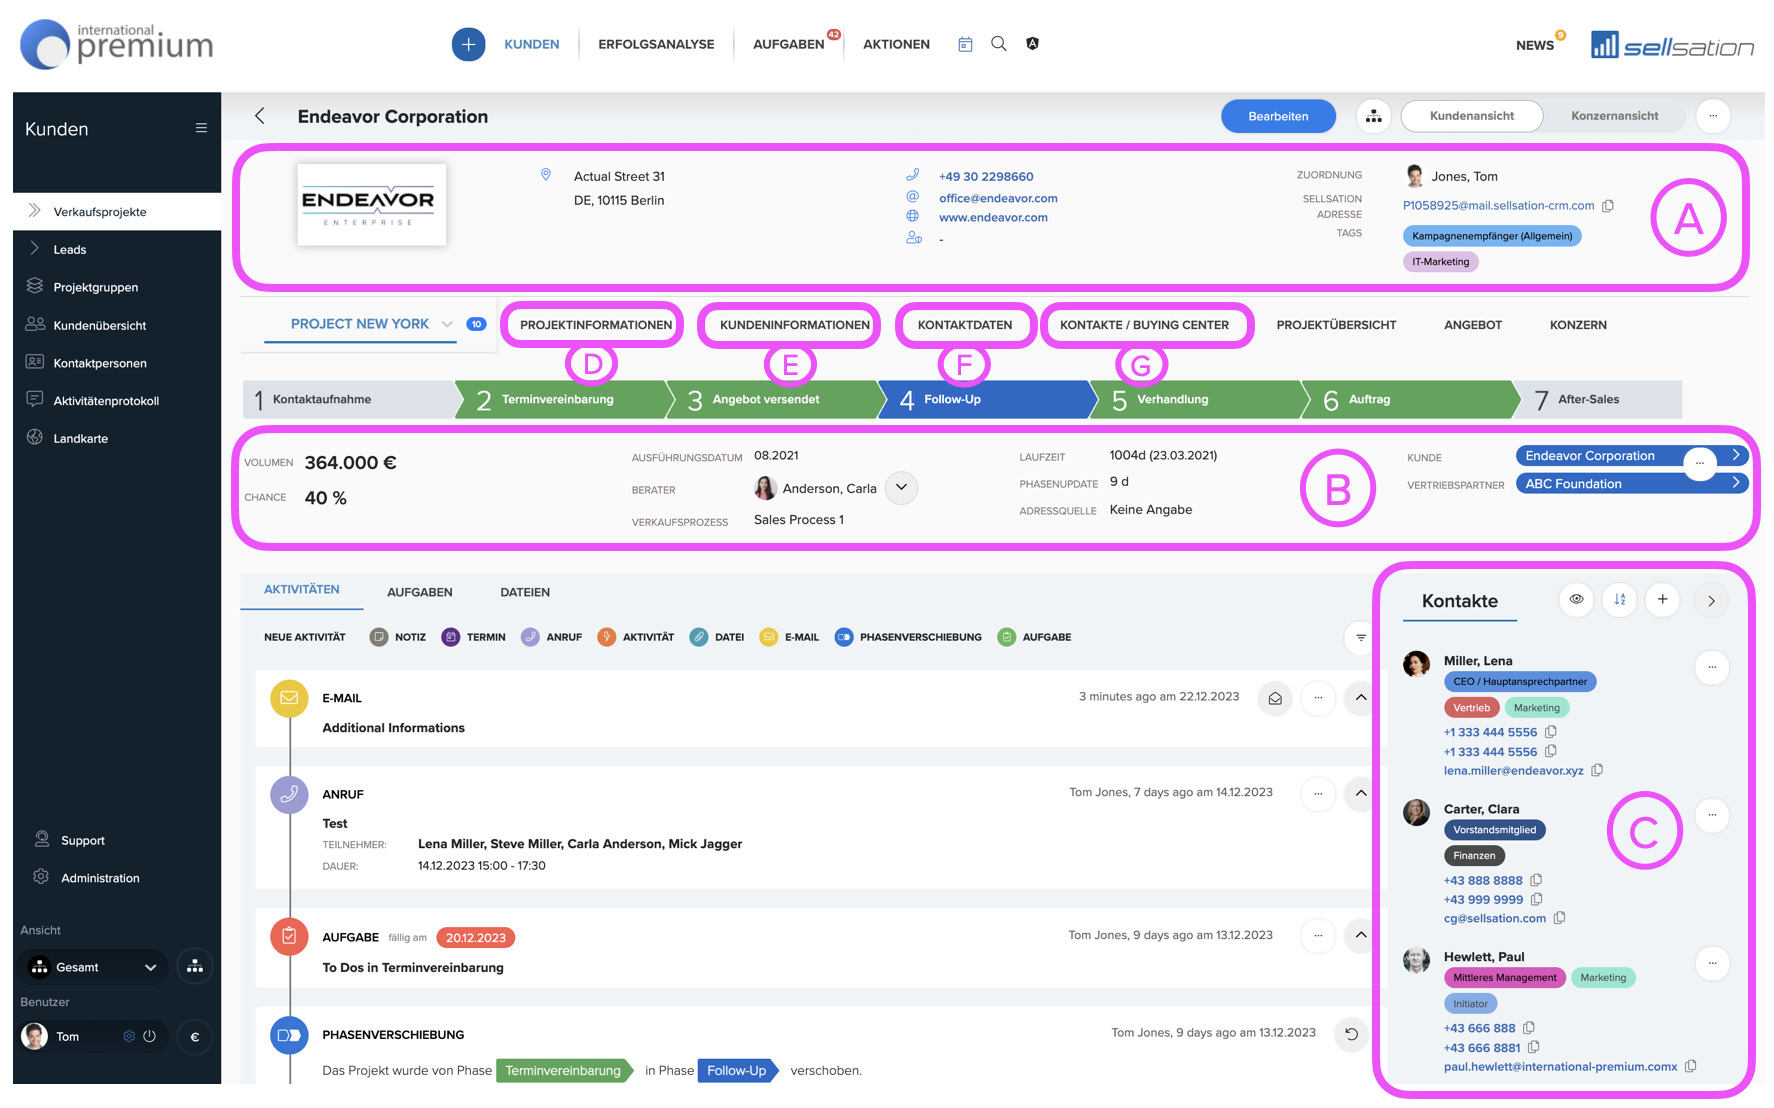Email office@endeavor.com

click(998, 198)
